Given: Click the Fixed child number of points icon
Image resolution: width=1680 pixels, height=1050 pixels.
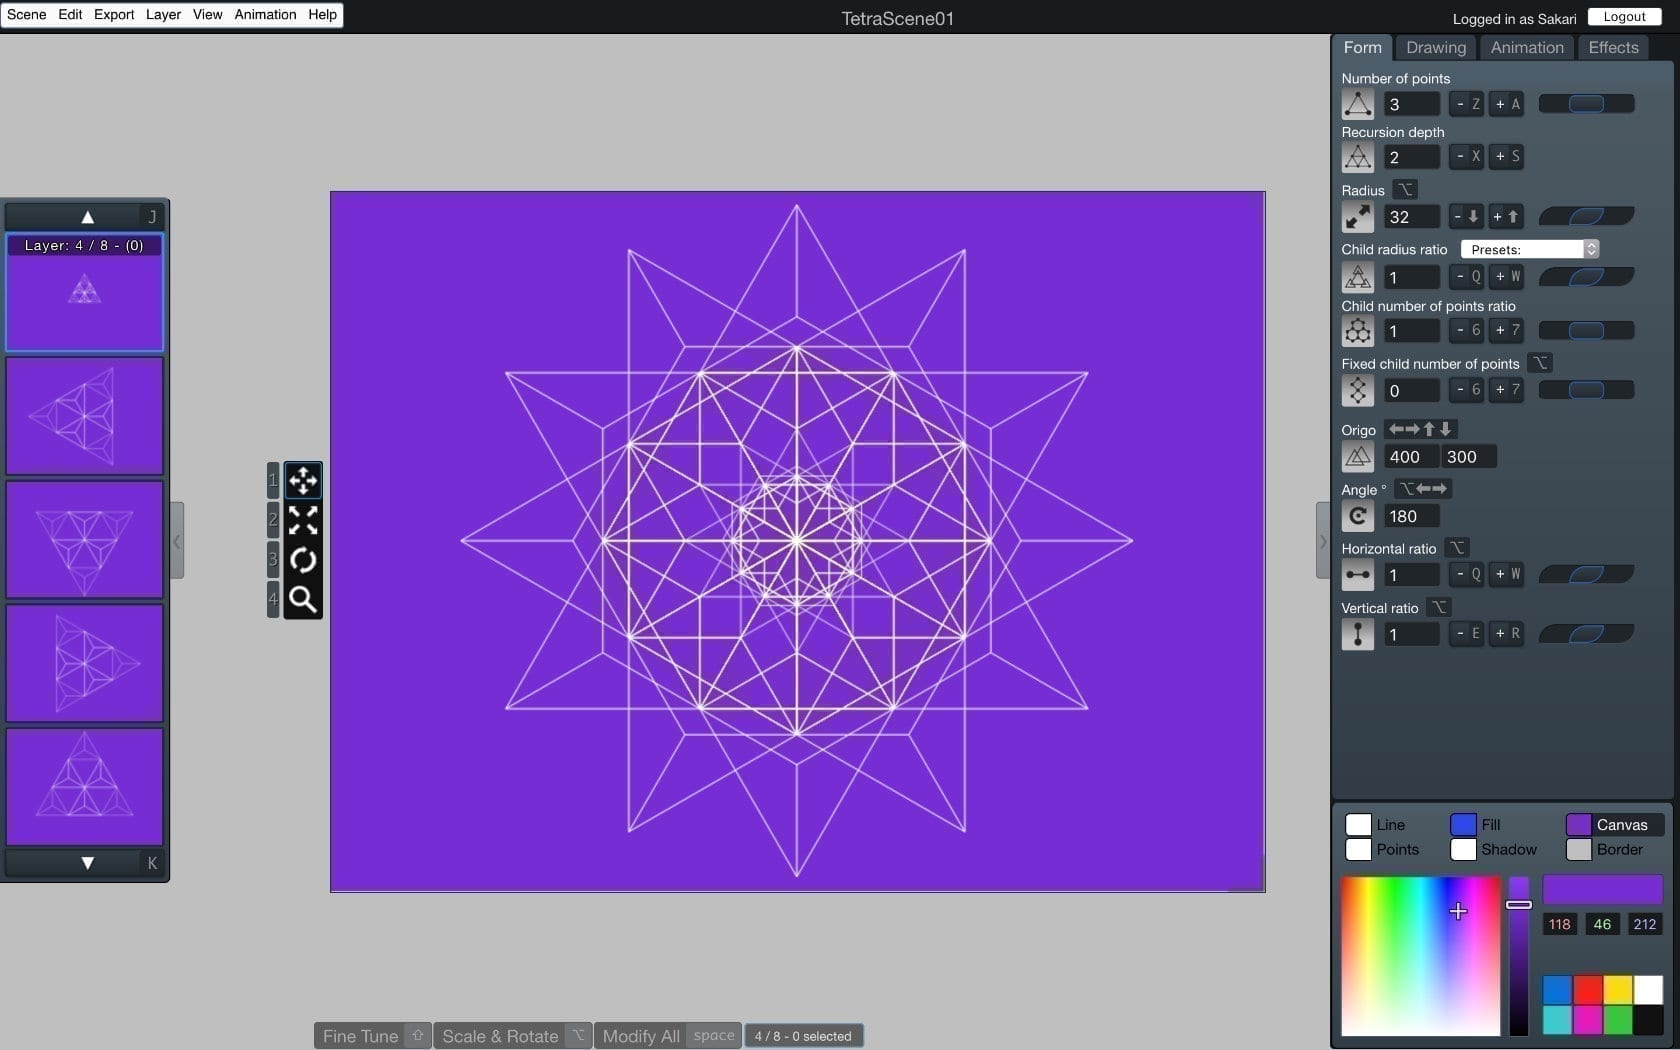Looking at the screenshot, I should click(1357, 390).
